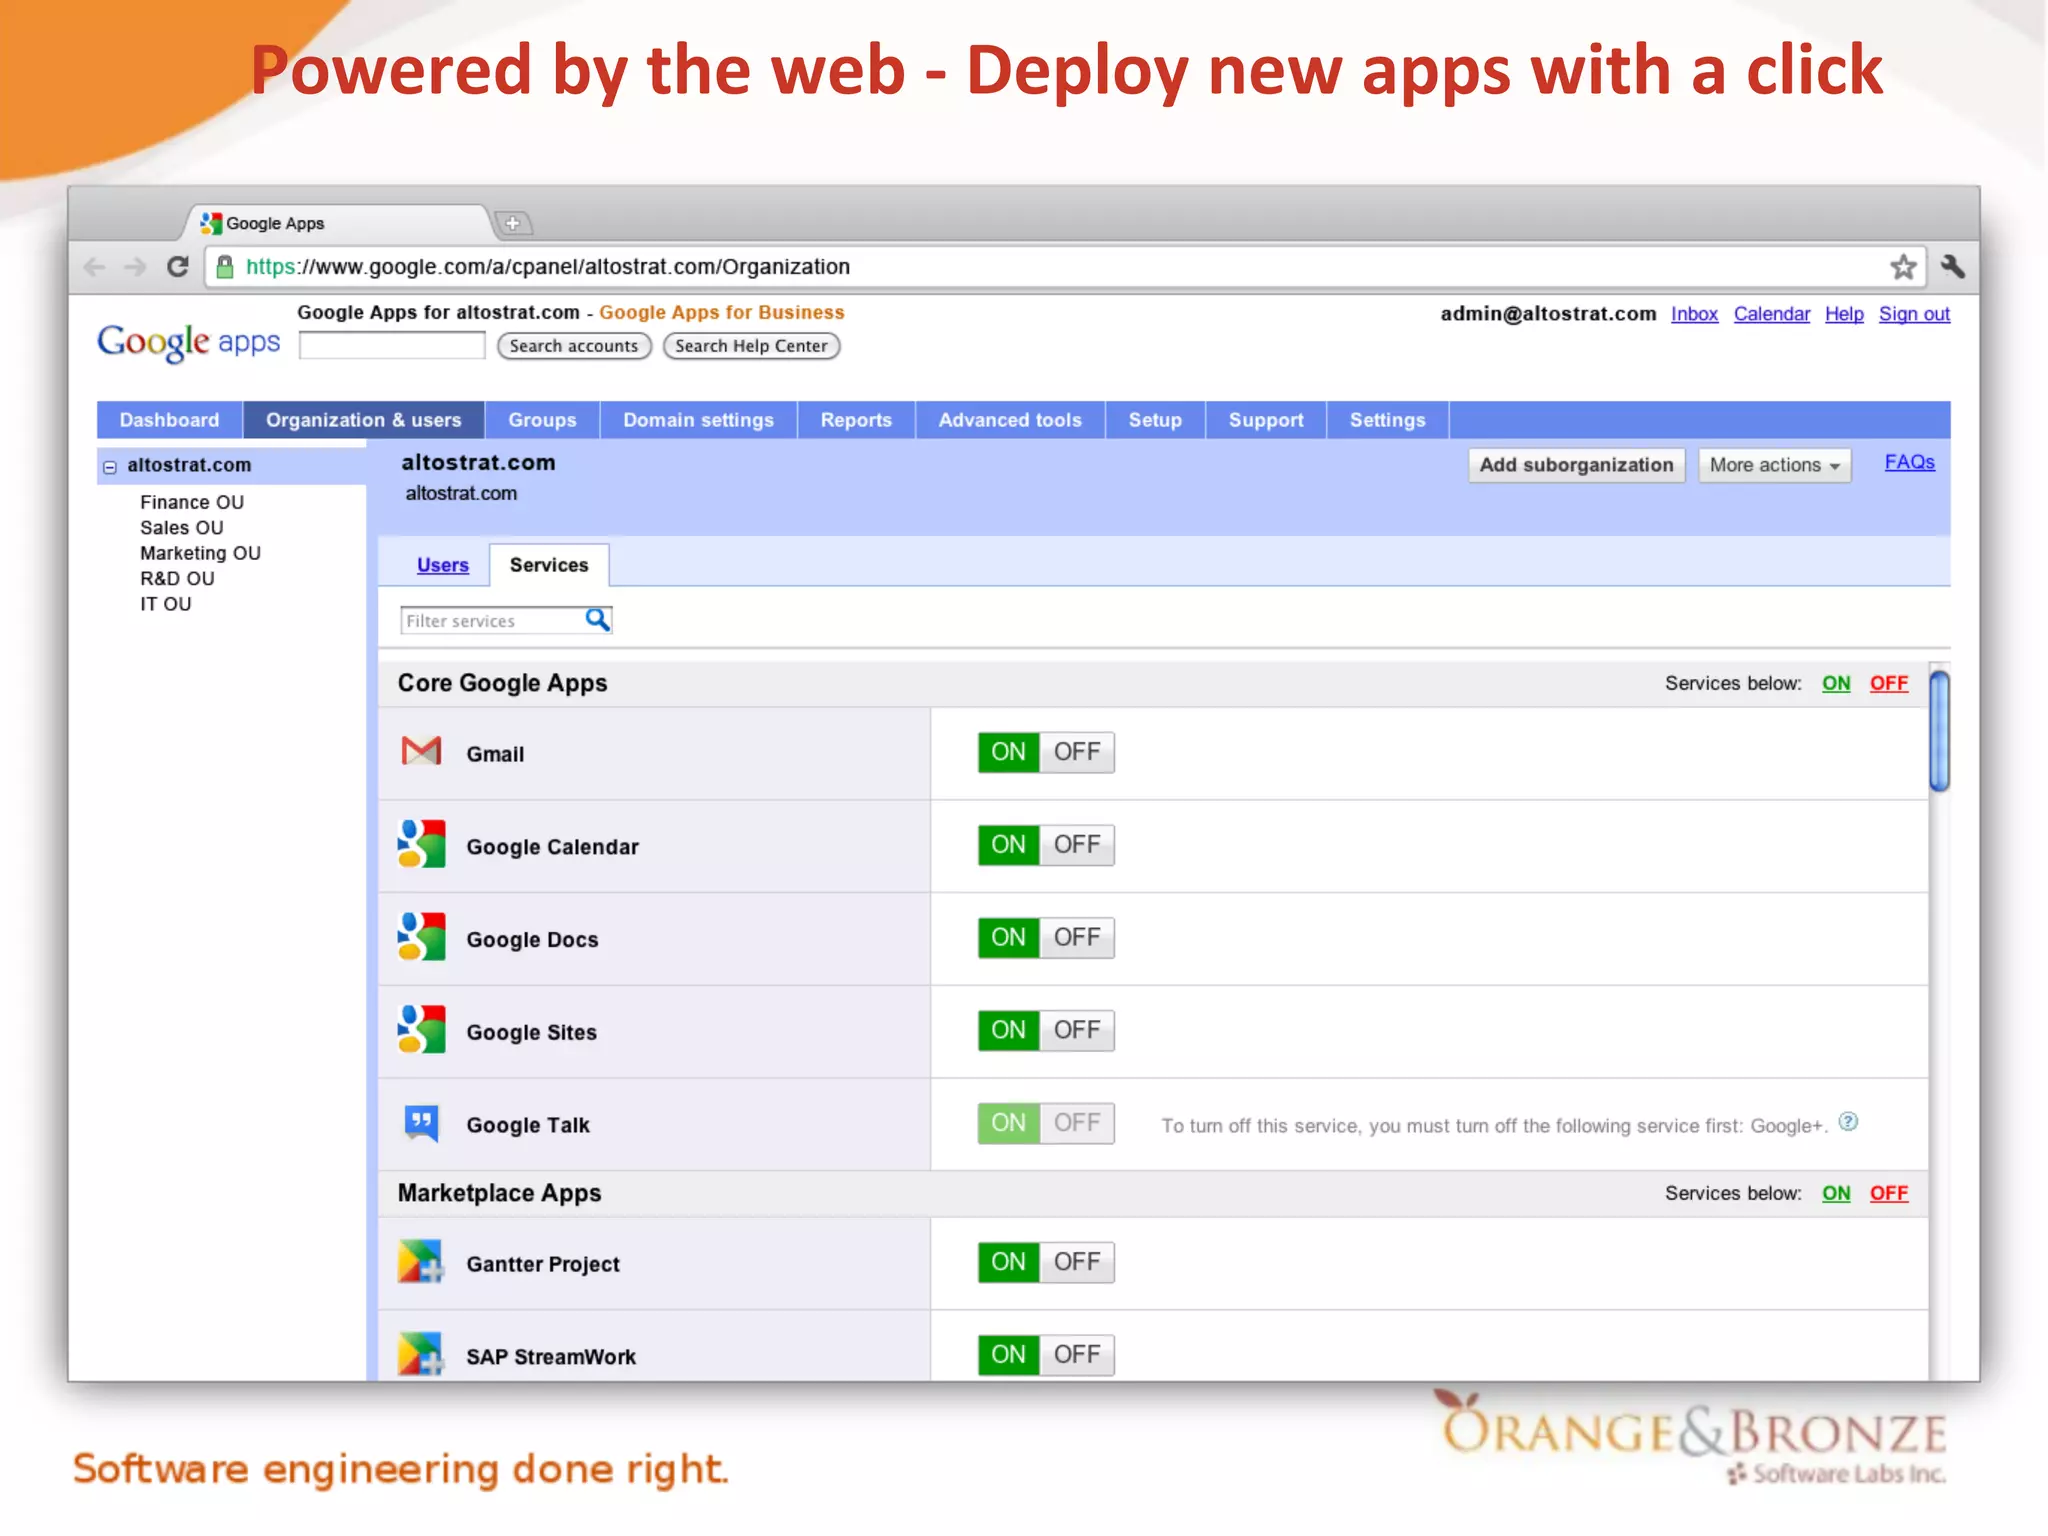The image size is (2048, 1536).
Task: Click the Google apps logo
Action: [x=188, y=342]
